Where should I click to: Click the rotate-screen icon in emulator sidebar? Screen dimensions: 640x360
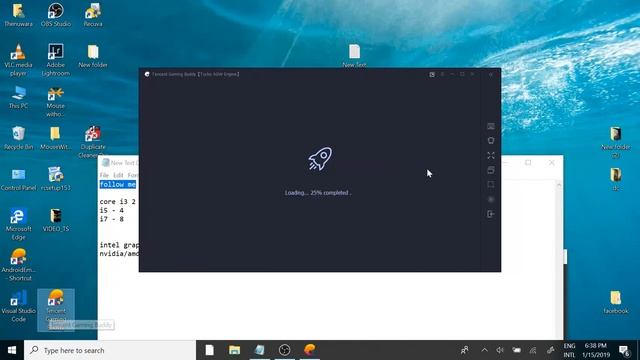(491, 141)
